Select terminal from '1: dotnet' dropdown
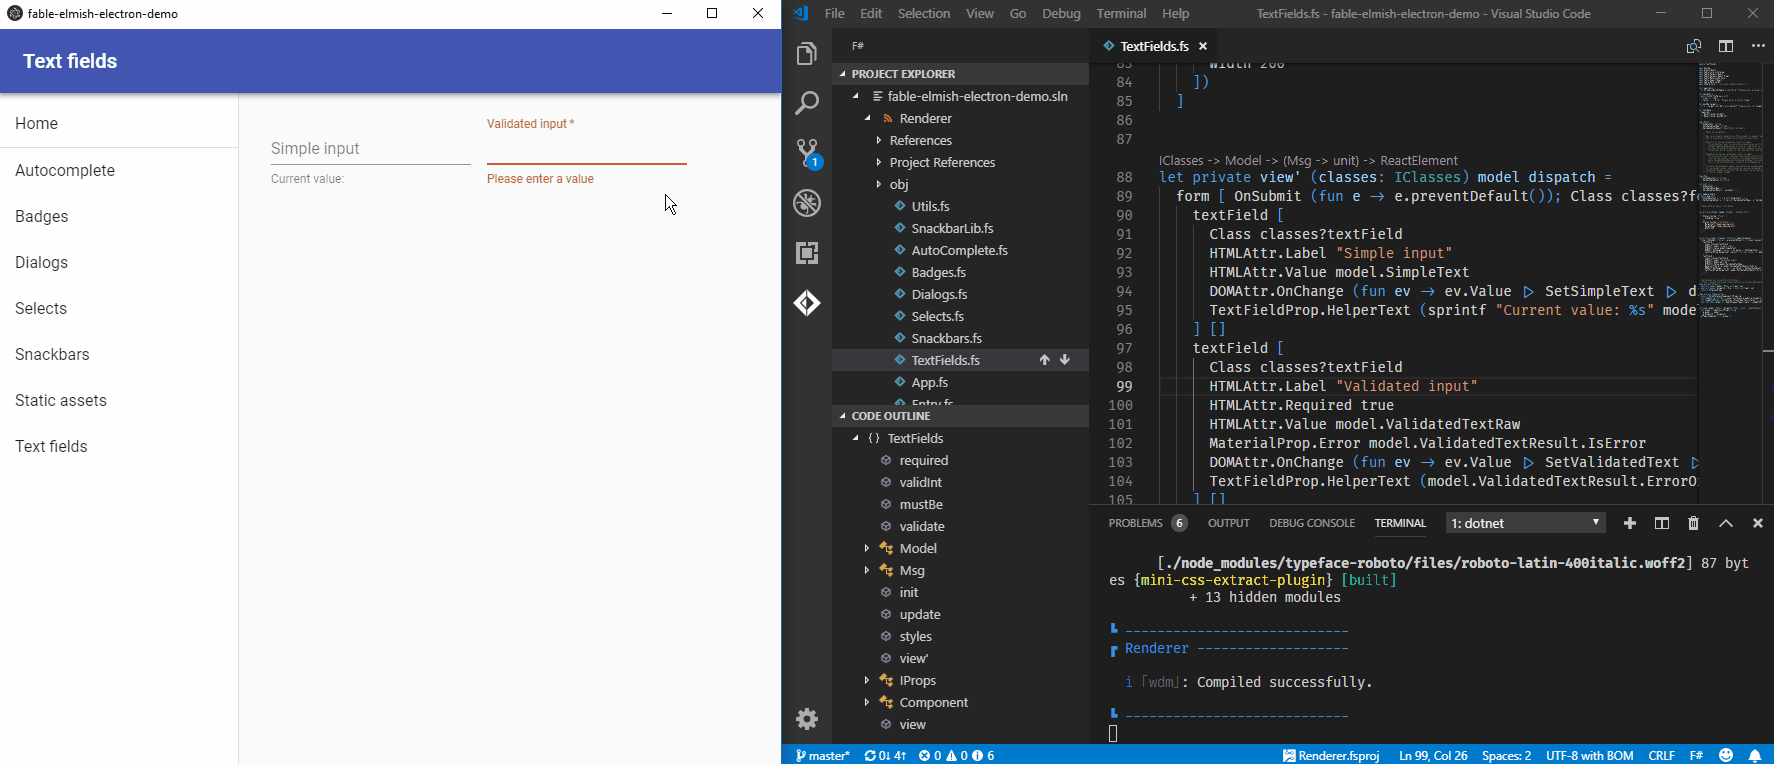The width and height of the screenshot is (1774, 764). pos(1526,523)
